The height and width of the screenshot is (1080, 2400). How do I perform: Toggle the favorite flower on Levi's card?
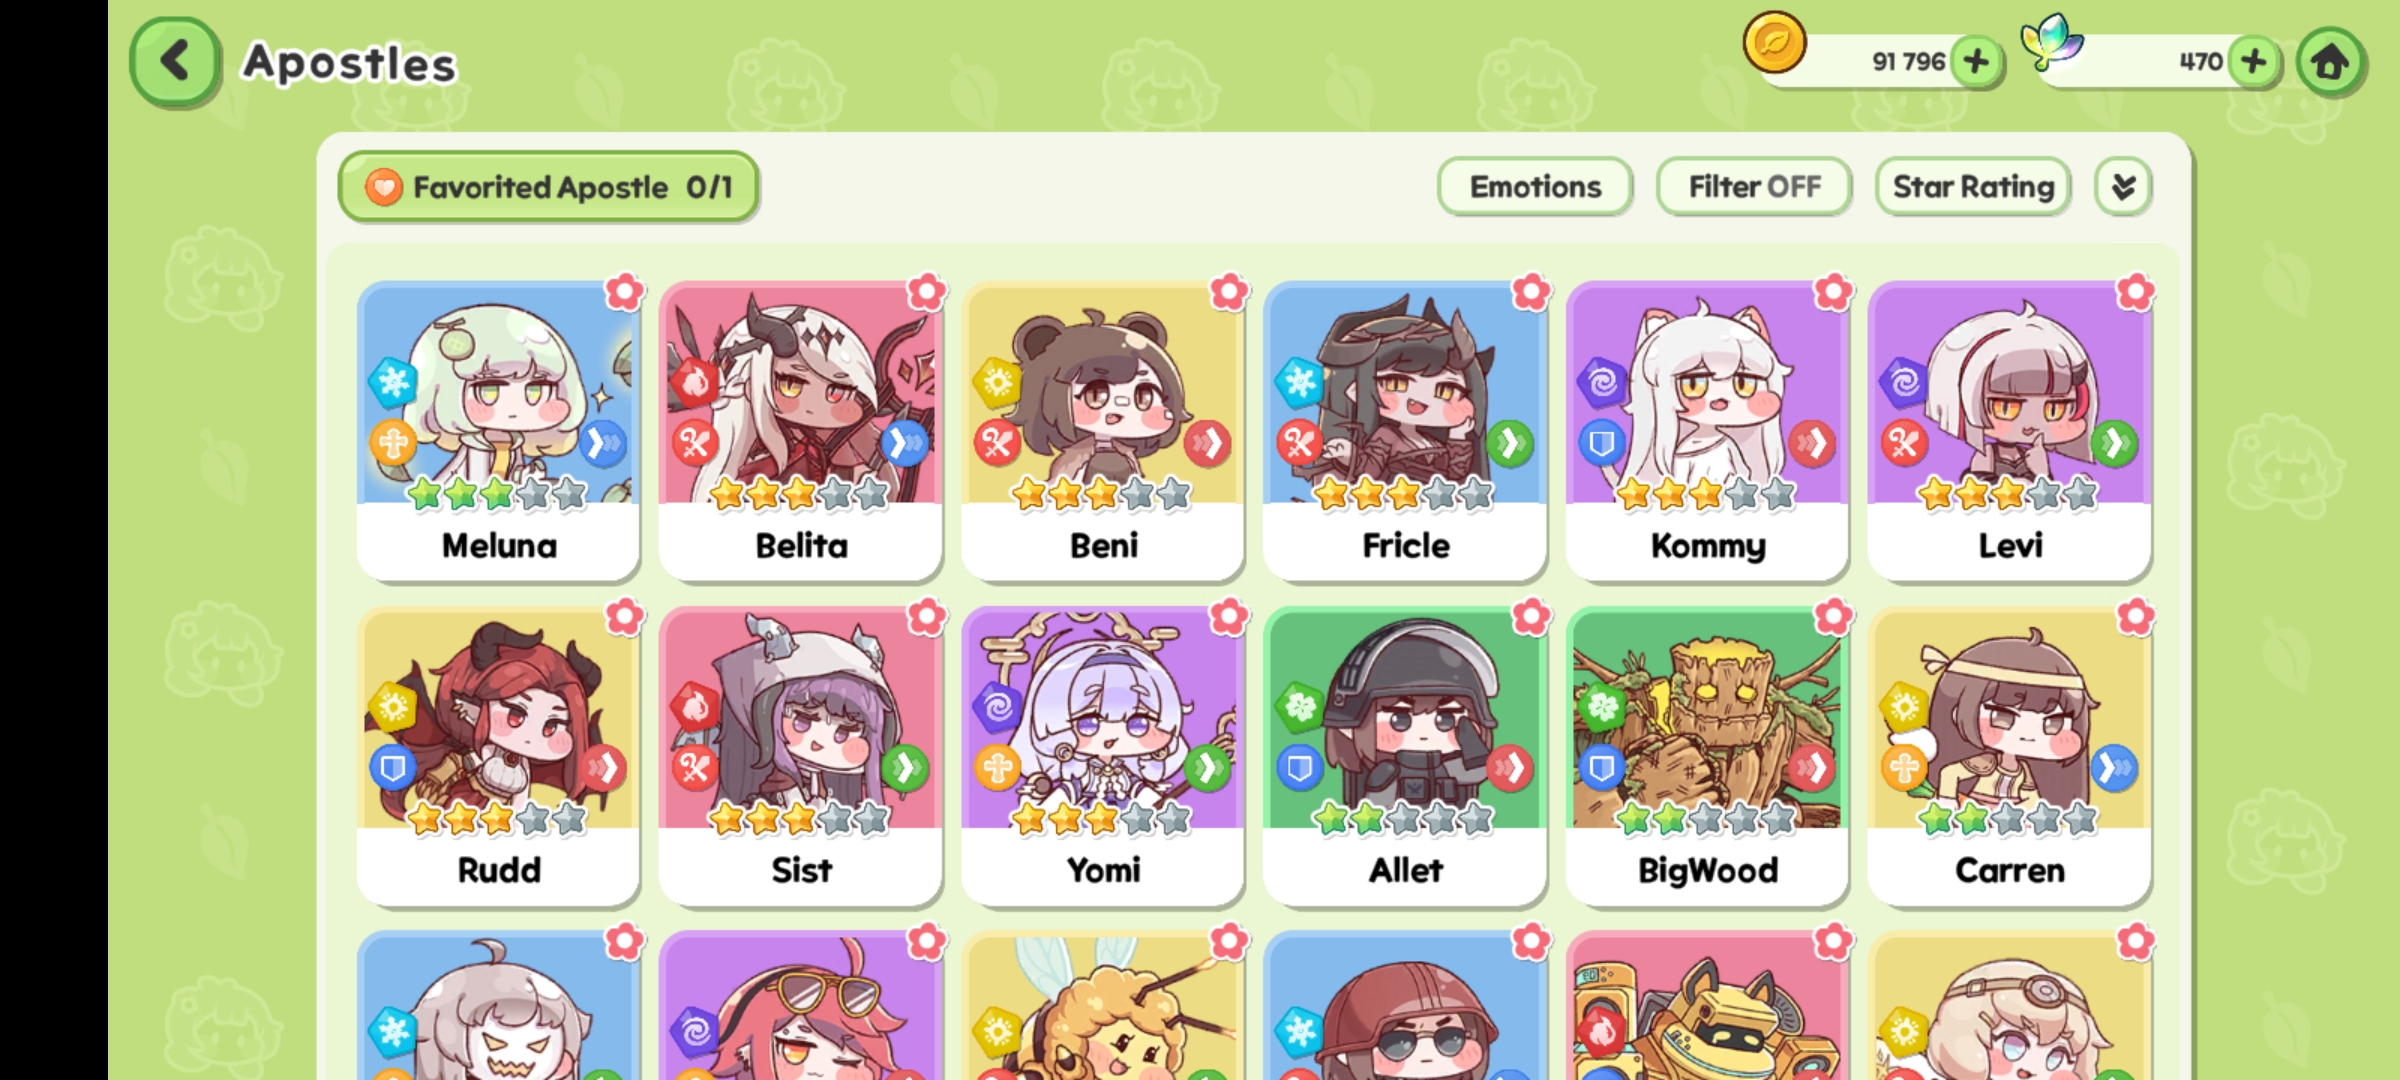[2135, 292]
